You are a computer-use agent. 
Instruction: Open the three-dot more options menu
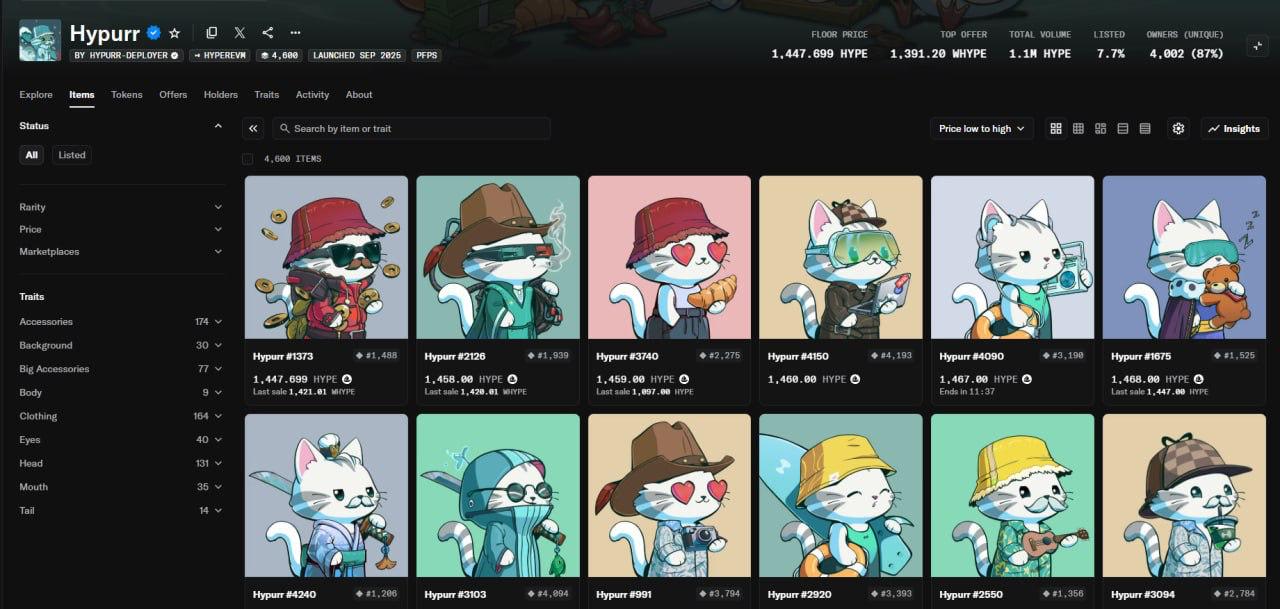295,33
